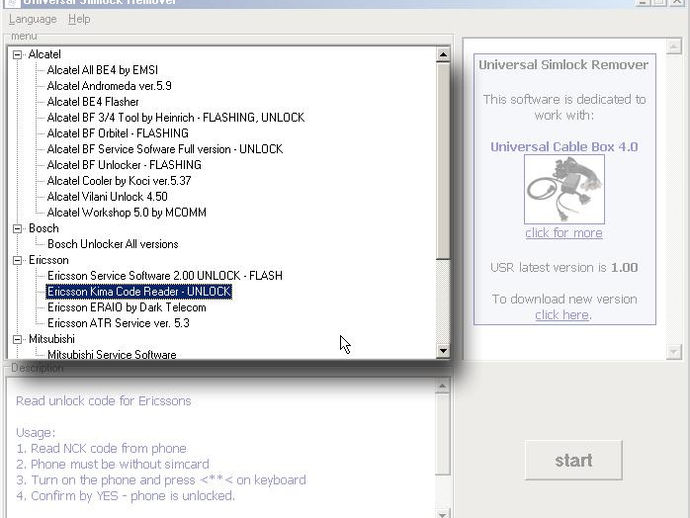Collapse the Mitsubishi tree group
This screenshot has width=690, height=518.
(x=18, y=339)
